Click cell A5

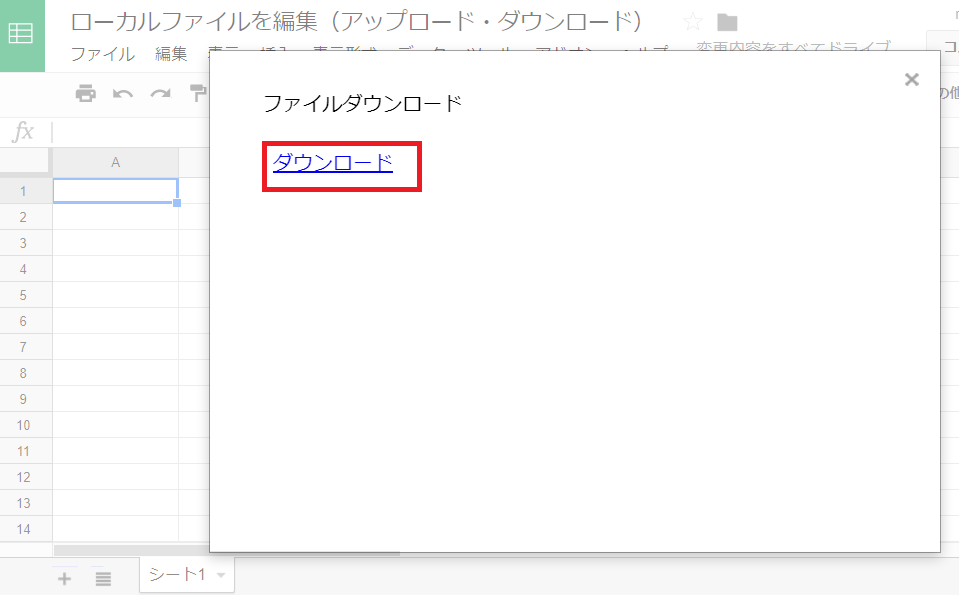tap(116, 295)
